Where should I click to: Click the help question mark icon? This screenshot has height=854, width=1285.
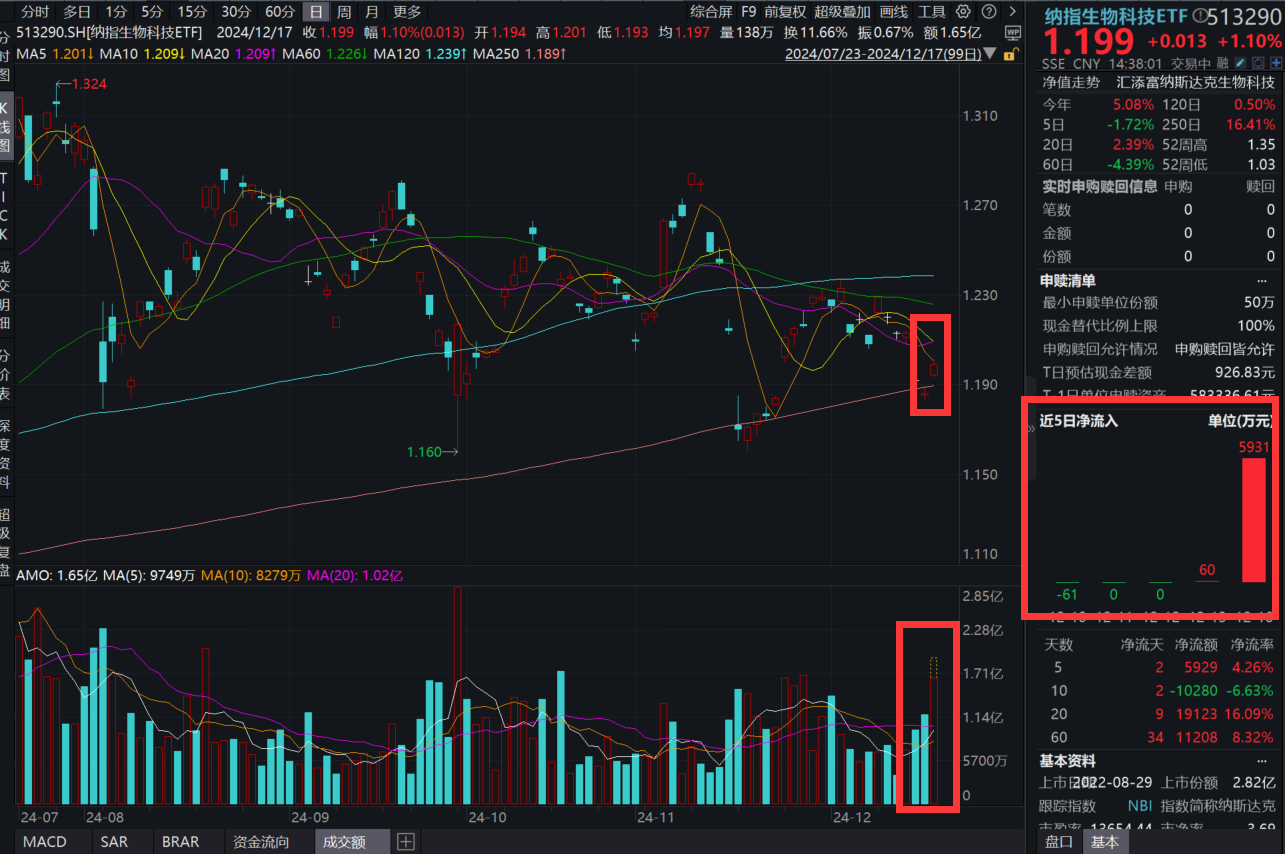click(987, 12)
